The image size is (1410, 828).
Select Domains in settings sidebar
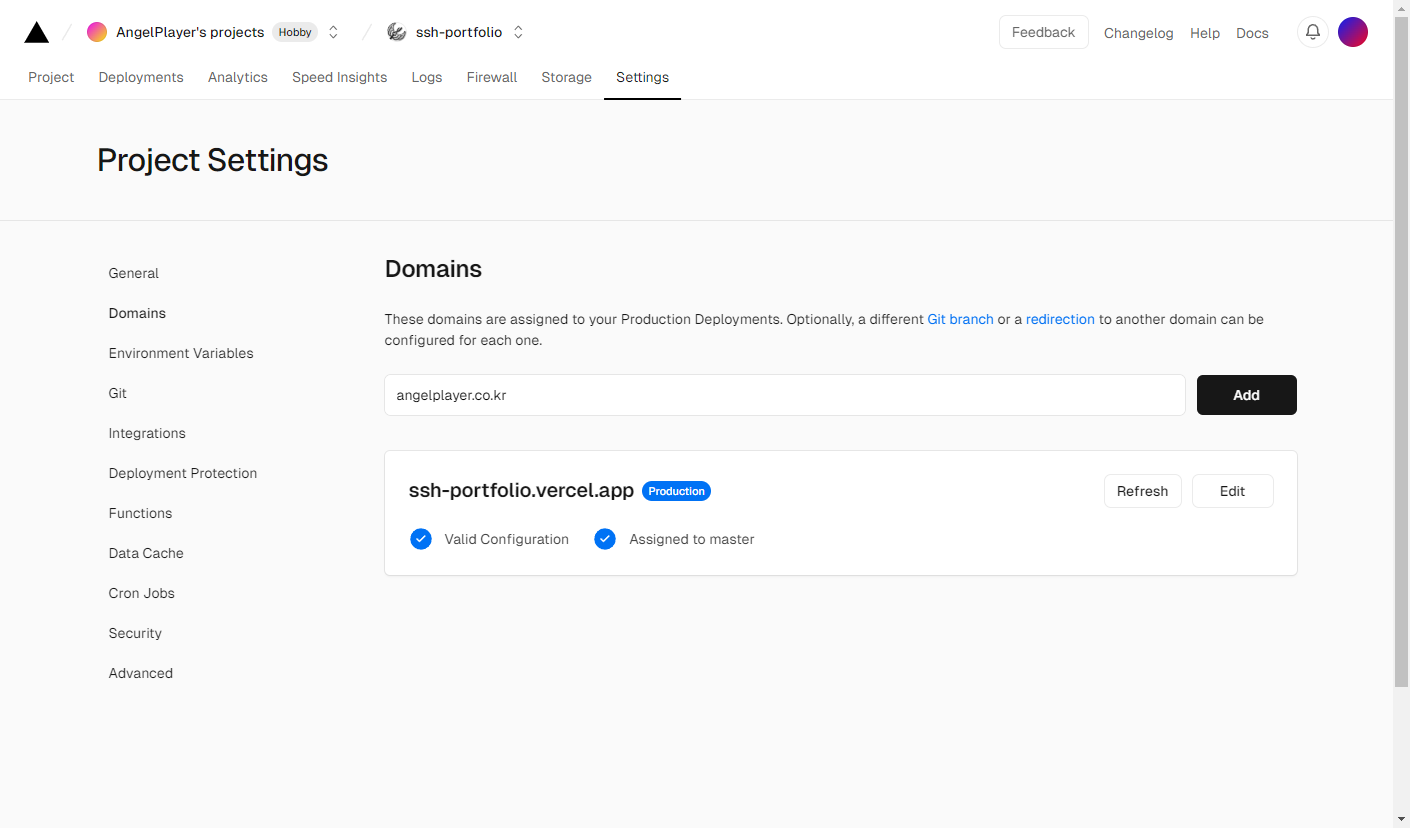click(x=137, y=313)
